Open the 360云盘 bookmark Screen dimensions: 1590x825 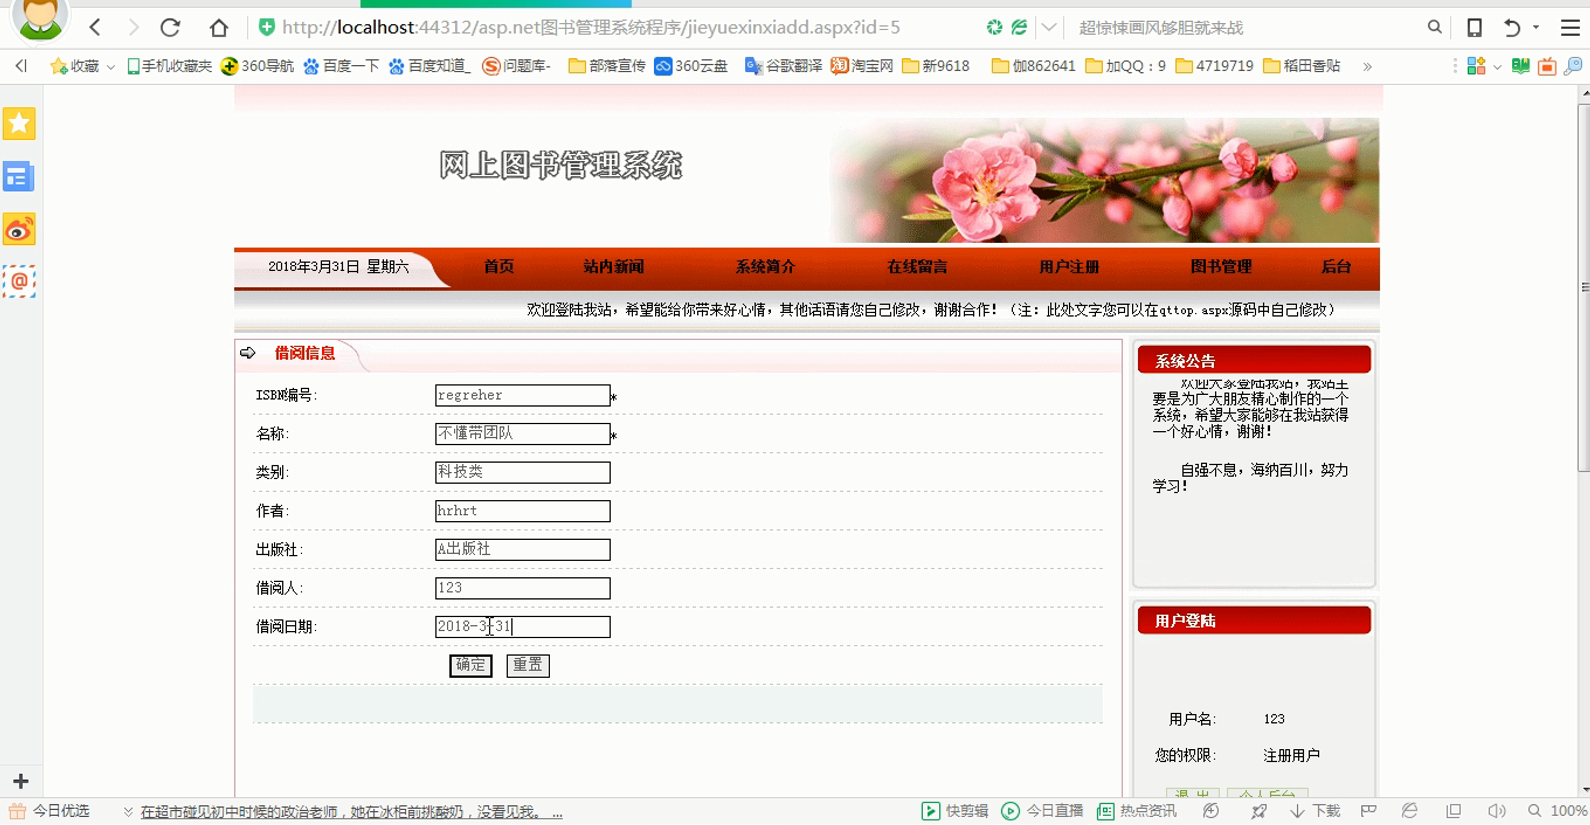(x=691, y=66)
